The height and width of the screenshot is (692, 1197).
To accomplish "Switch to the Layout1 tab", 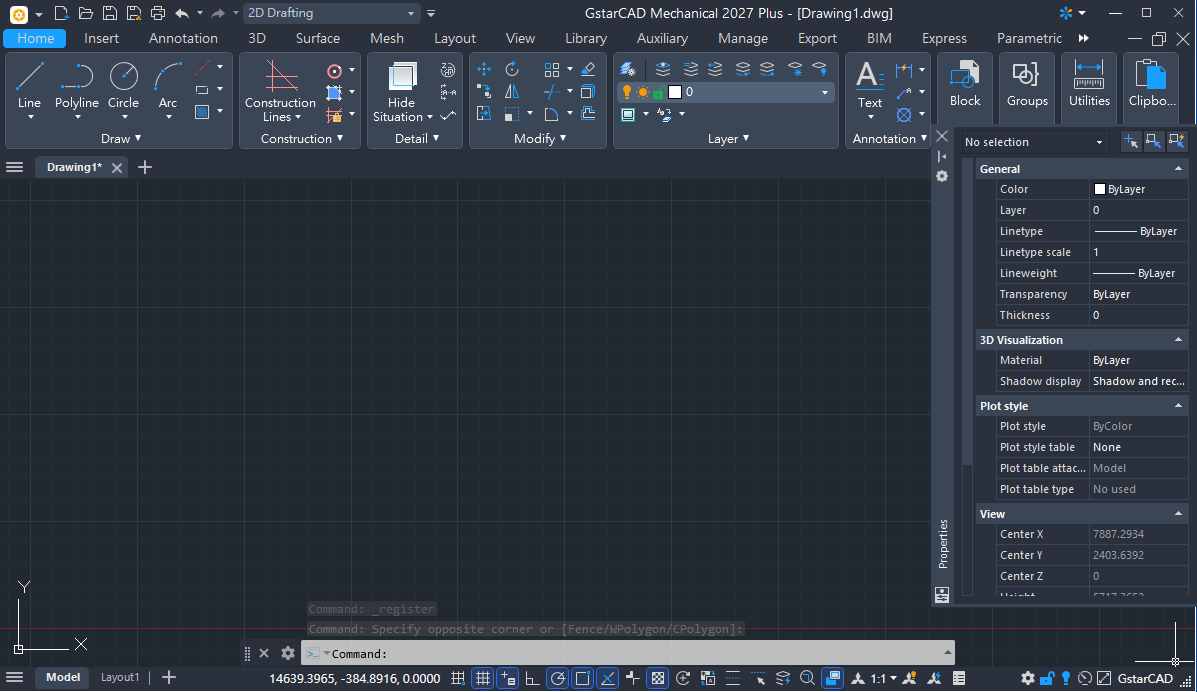I will [x=120, y=677].
